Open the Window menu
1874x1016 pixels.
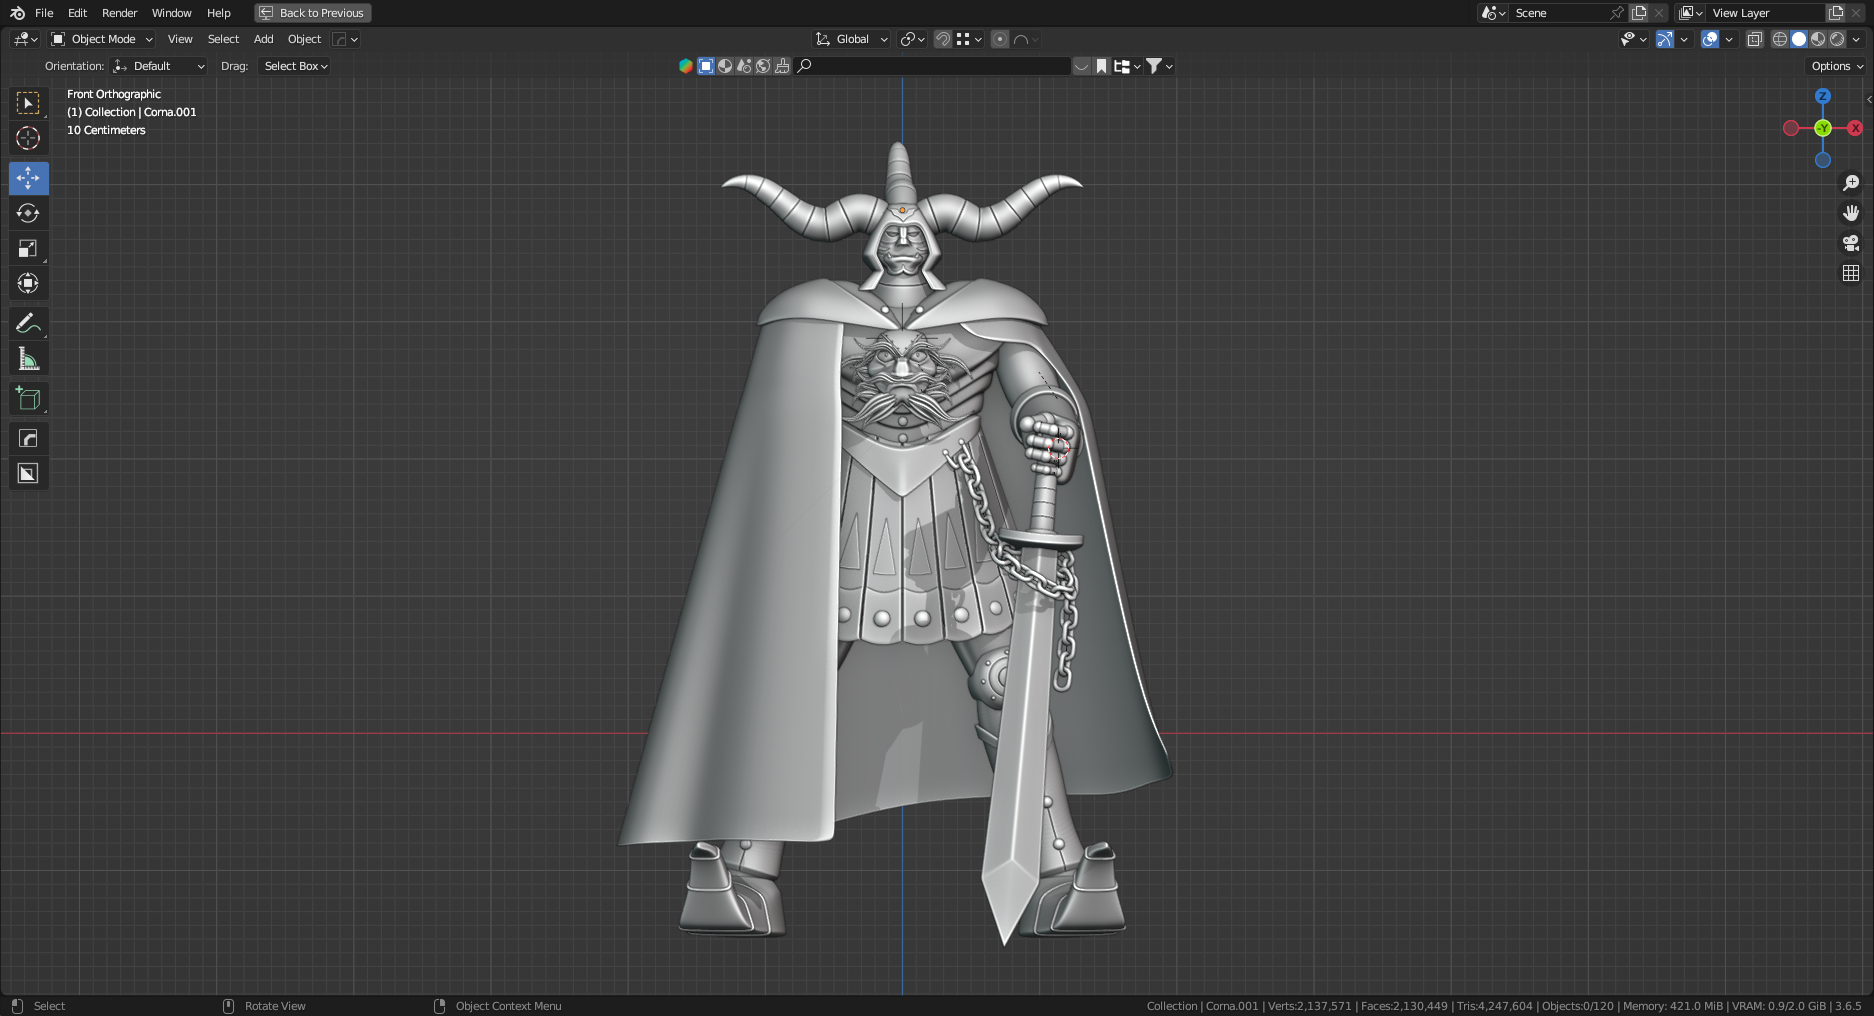pos(171,13)
